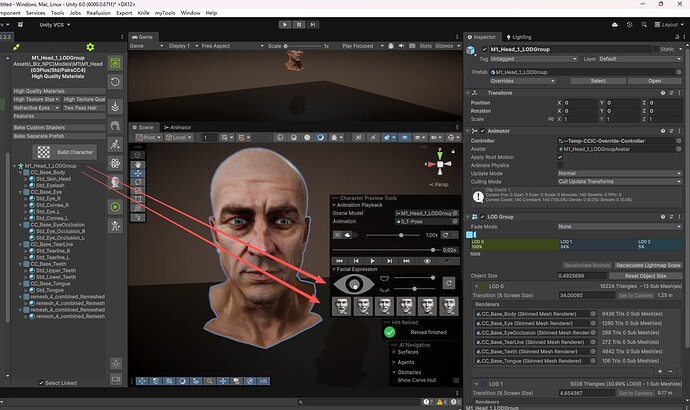Click the green link icon in importer panel

click(x=16, y=47)
